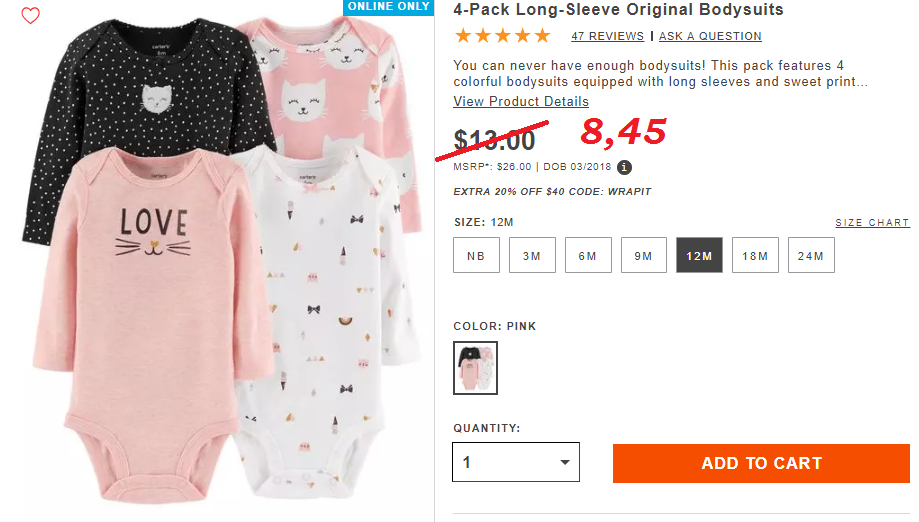919x522 pixels.
Task: Open the Quantity dropdown
Action: click(x=516, y=462)
